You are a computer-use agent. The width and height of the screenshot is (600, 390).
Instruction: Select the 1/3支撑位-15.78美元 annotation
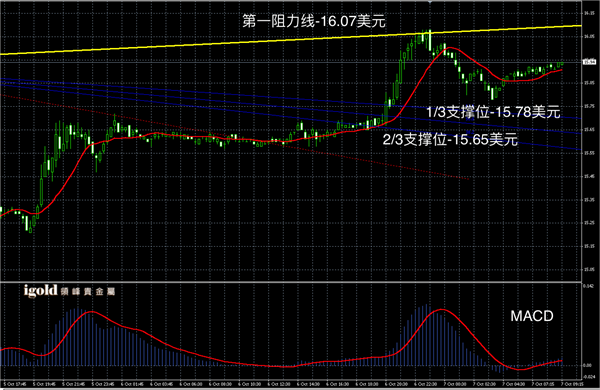click(493, 112)
